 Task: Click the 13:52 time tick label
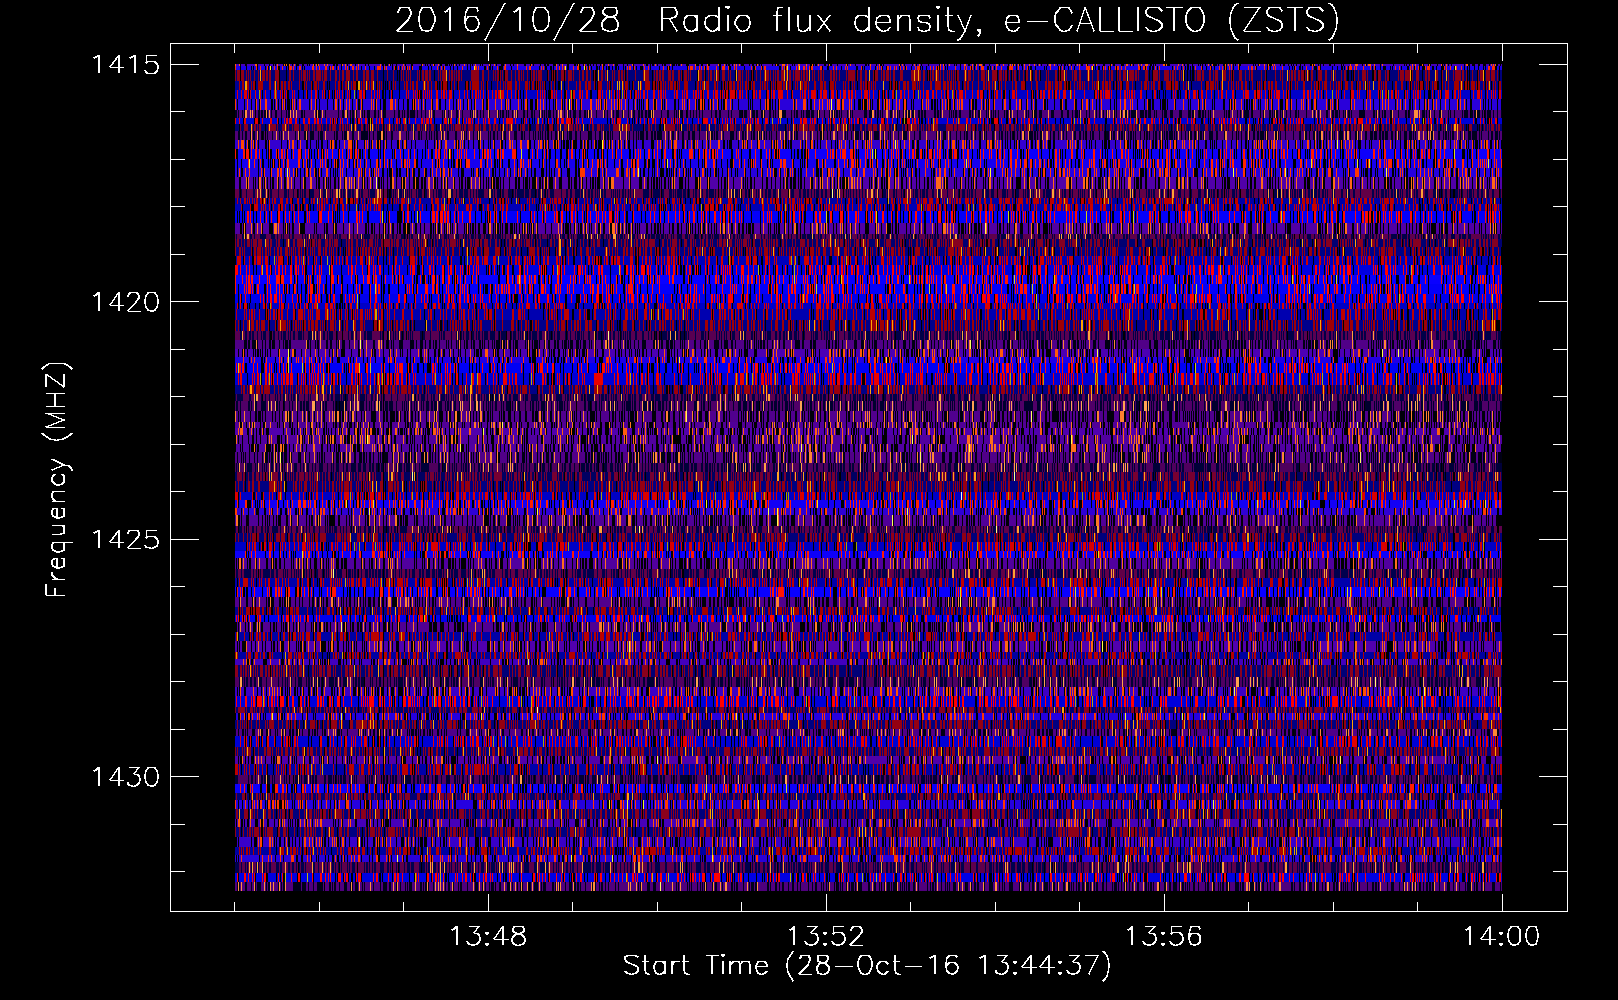coord(826,937)
